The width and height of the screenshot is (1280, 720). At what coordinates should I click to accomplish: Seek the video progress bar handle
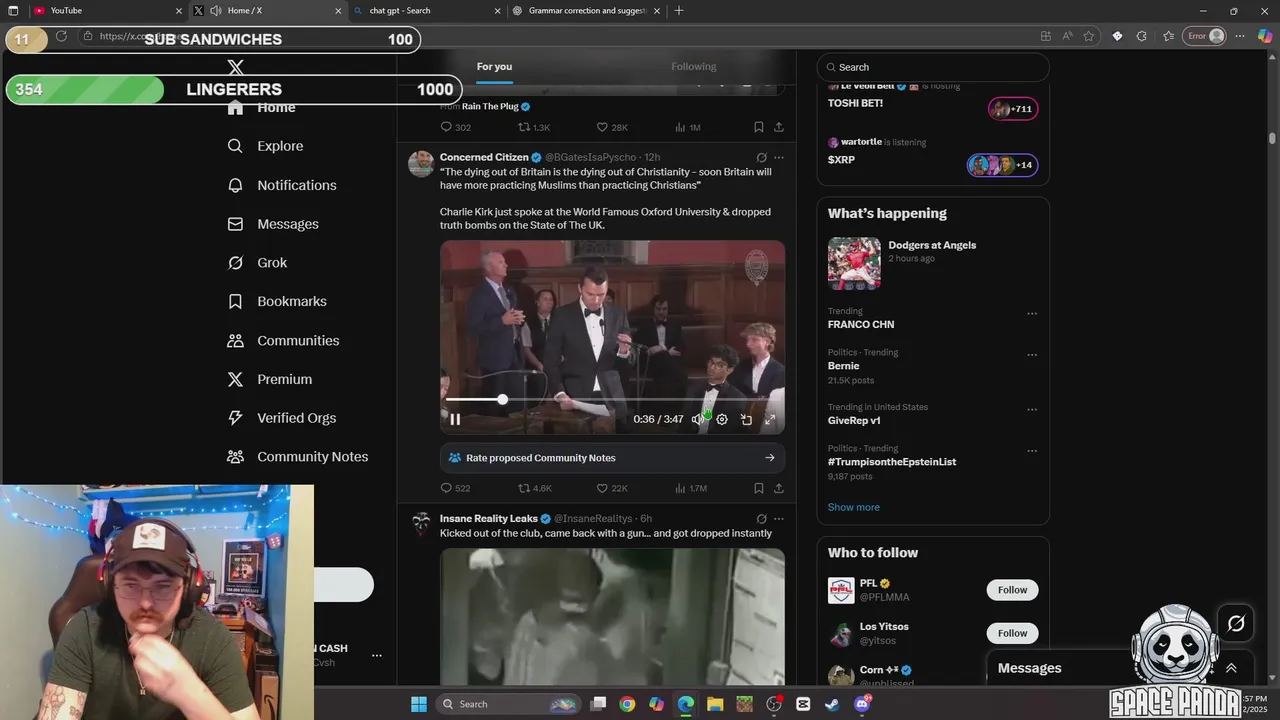(502, 400)
